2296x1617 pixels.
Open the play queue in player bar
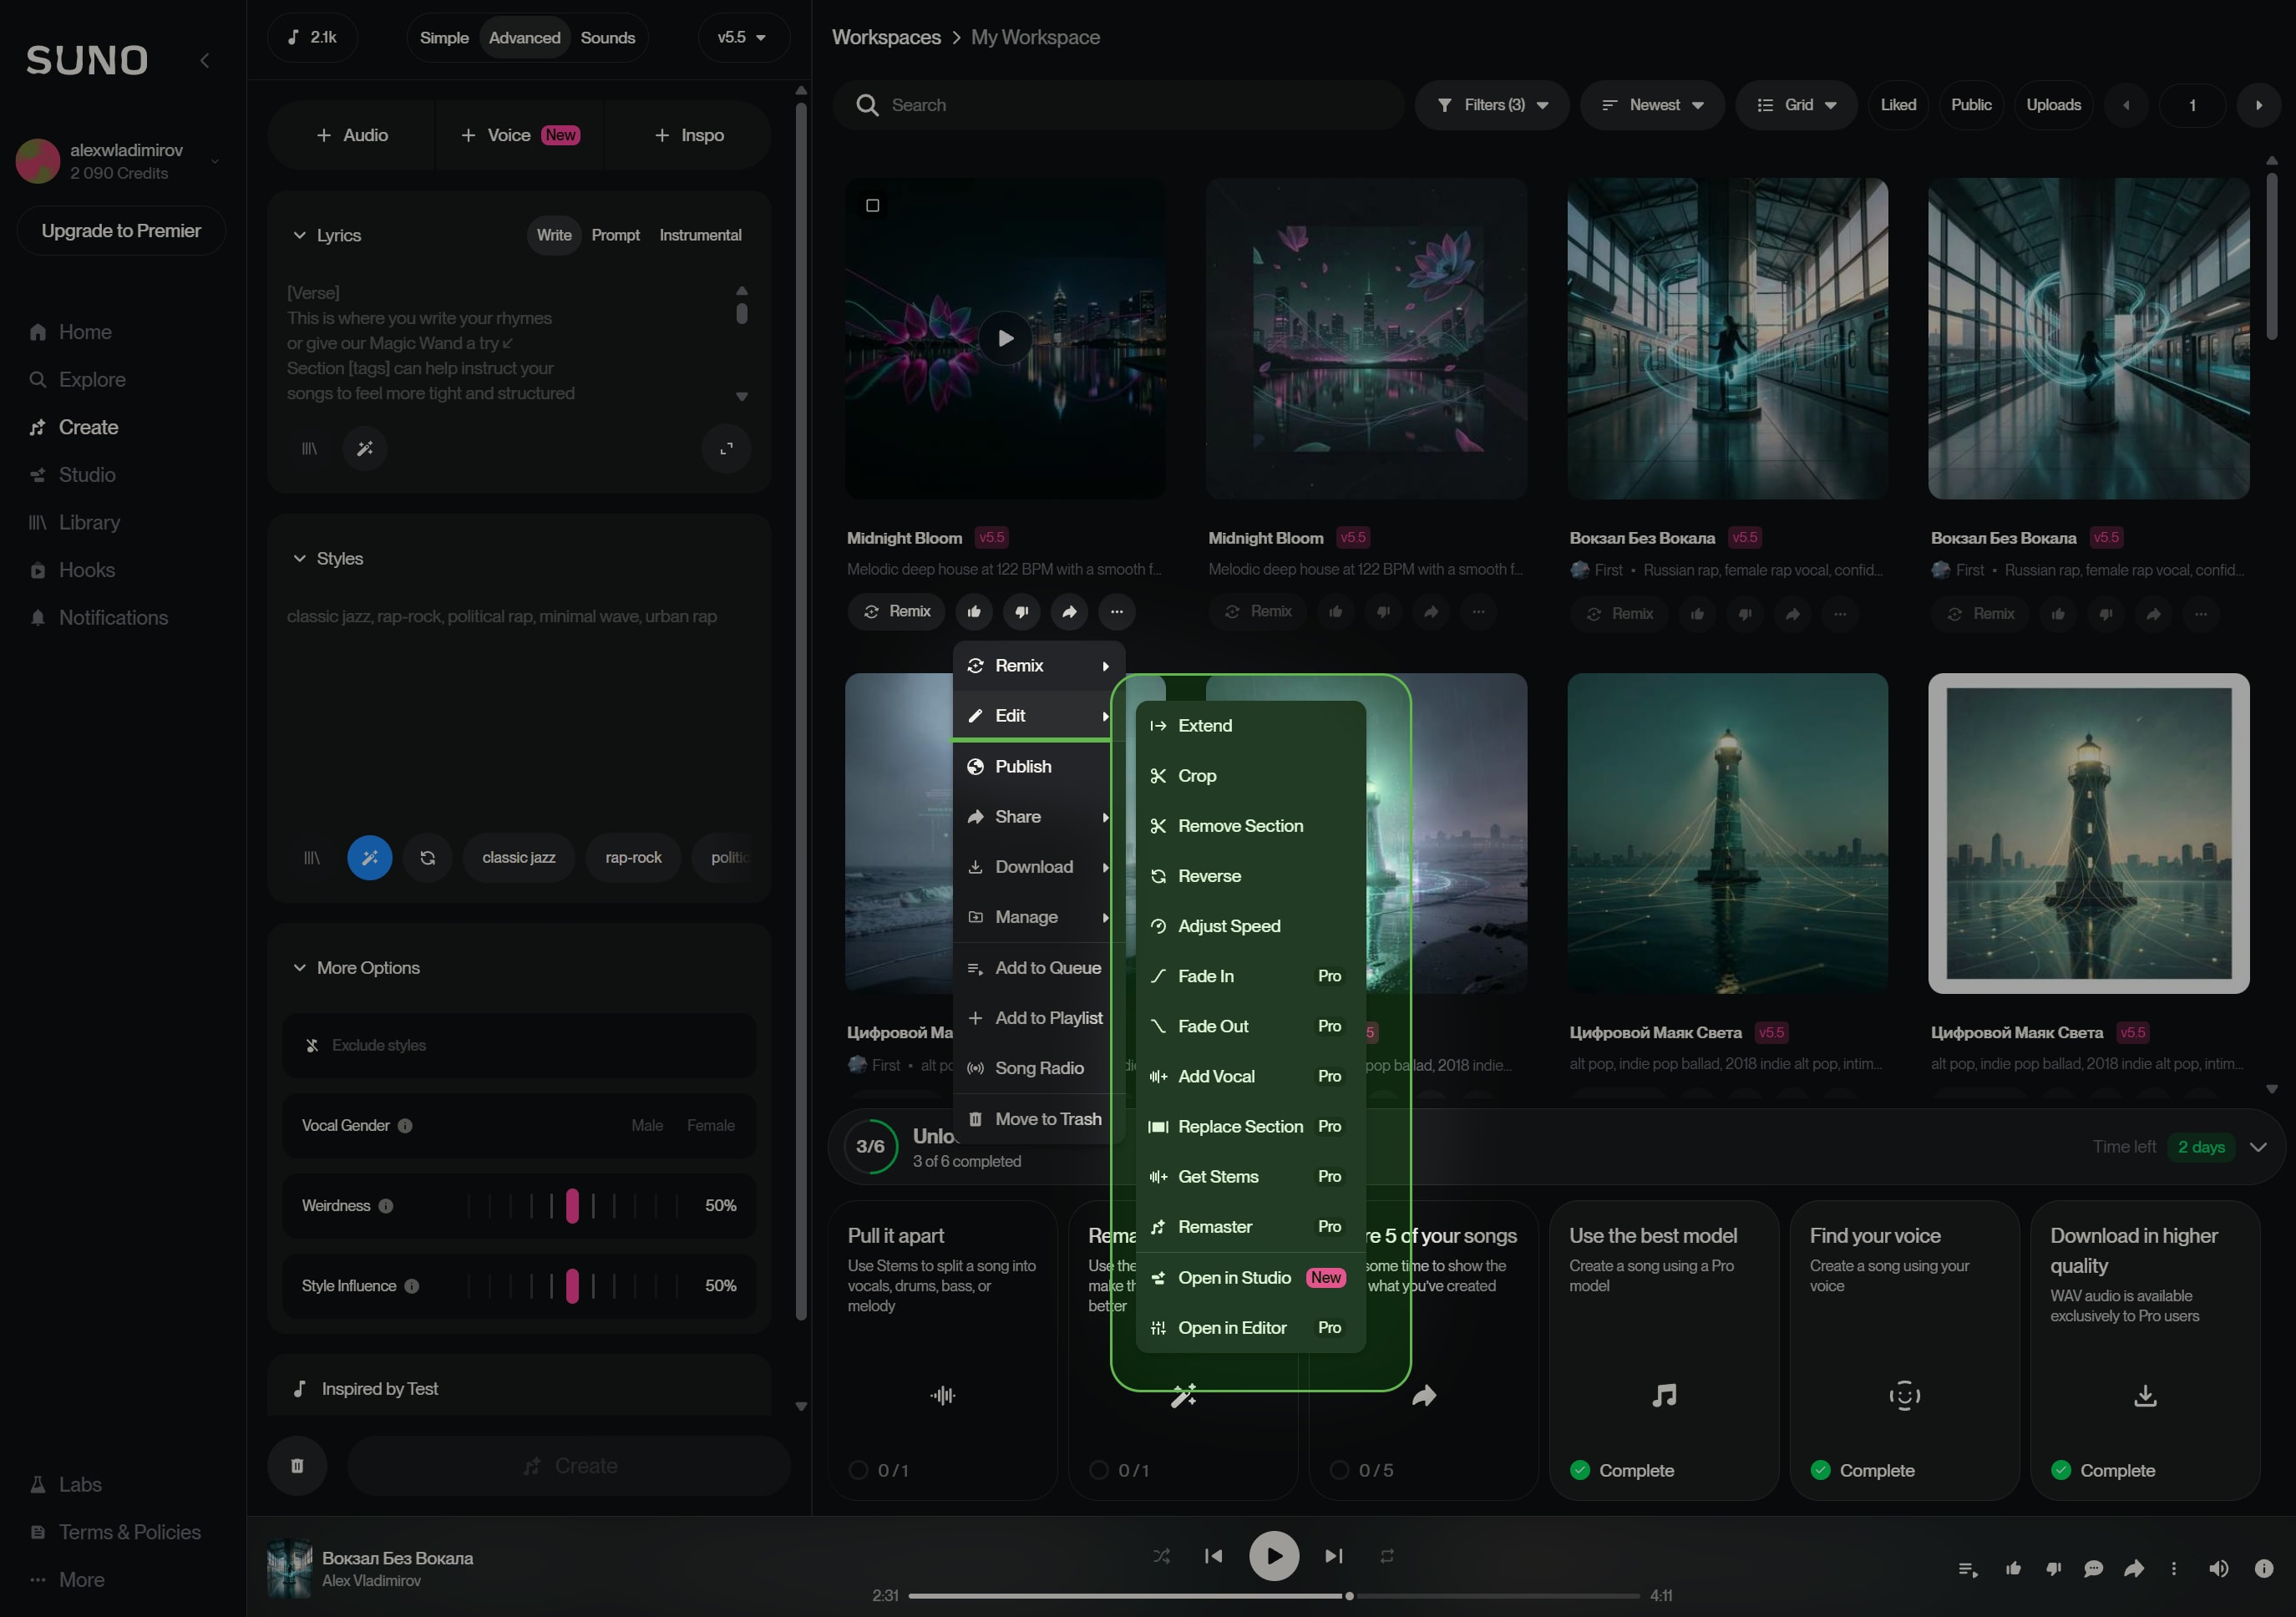click(x=1968, y=1569)
